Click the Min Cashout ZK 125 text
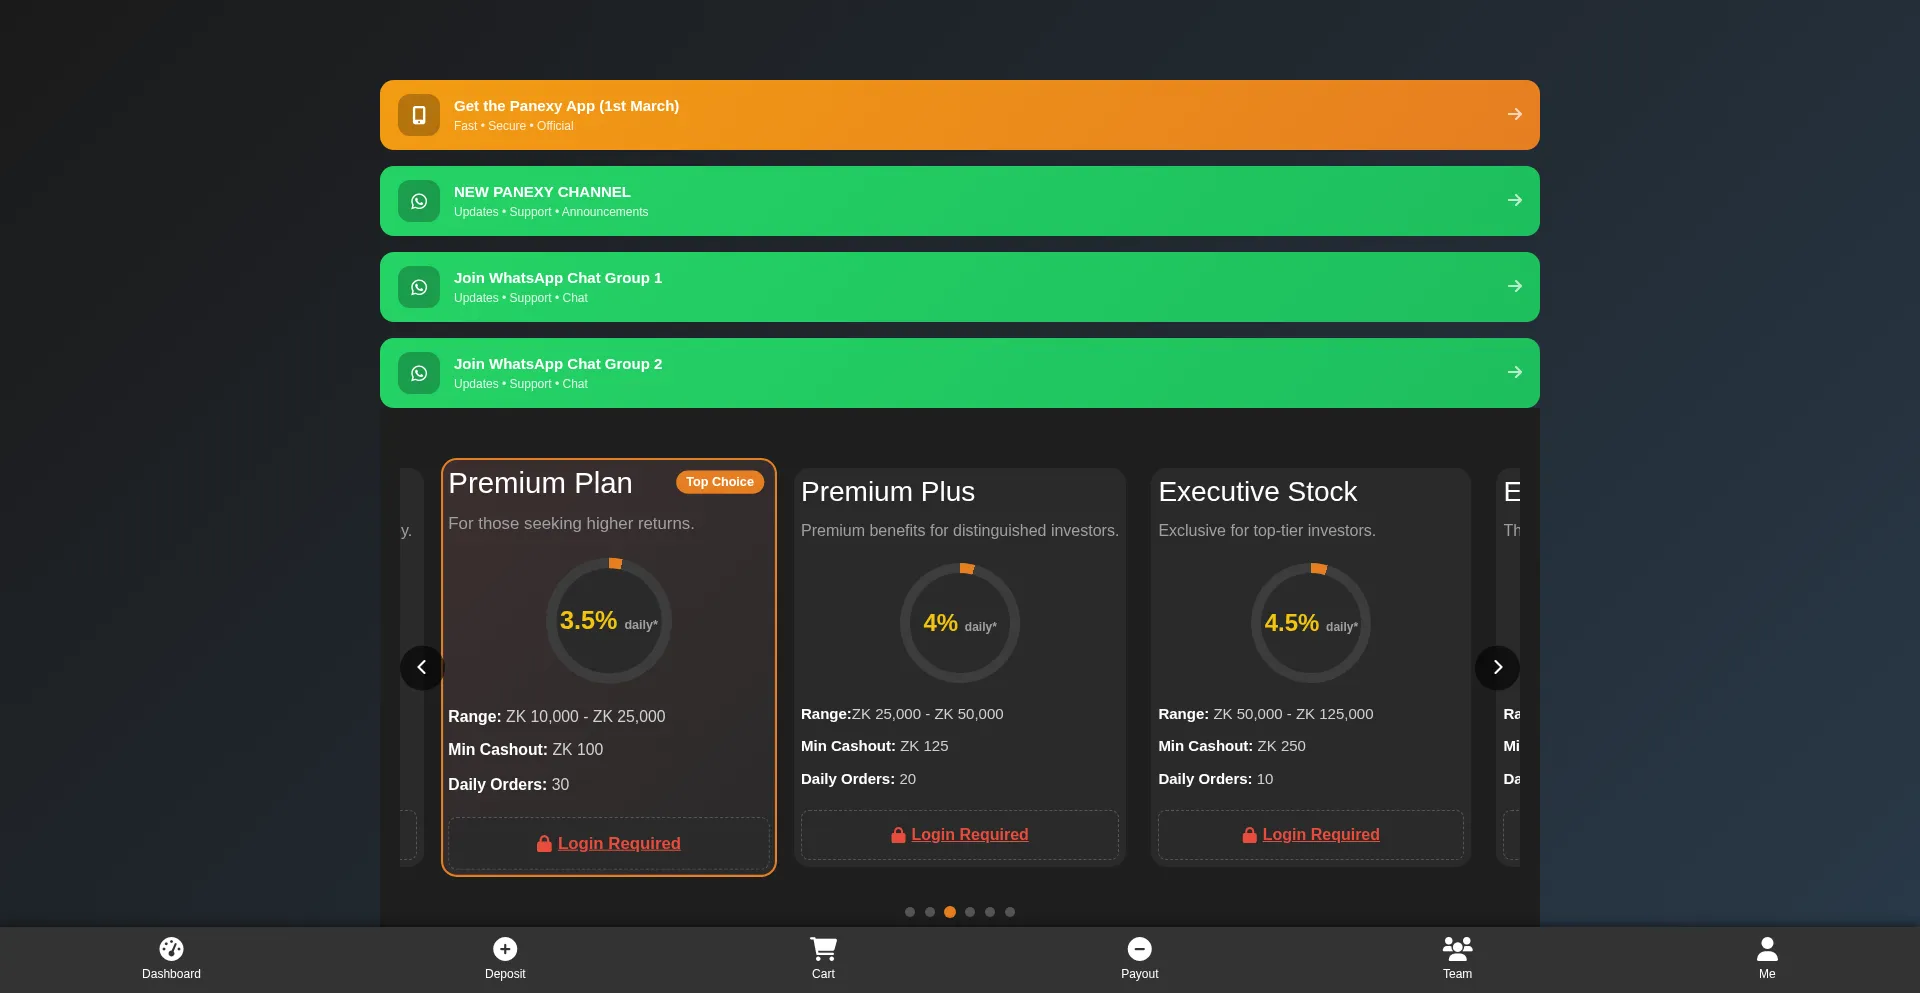Screen dimensions: 1920x993 click(875, 746)
